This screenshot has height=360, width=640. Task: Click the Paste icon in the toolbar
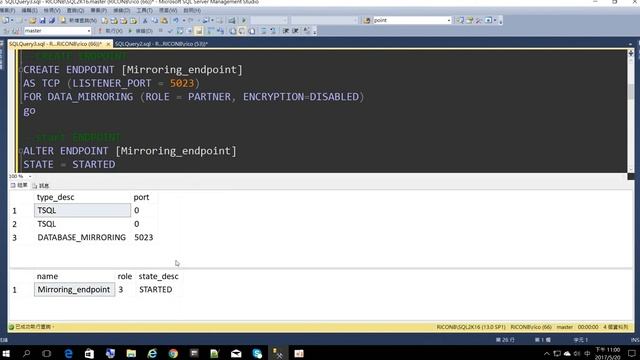pyautogui.click(x=164, y=20)
